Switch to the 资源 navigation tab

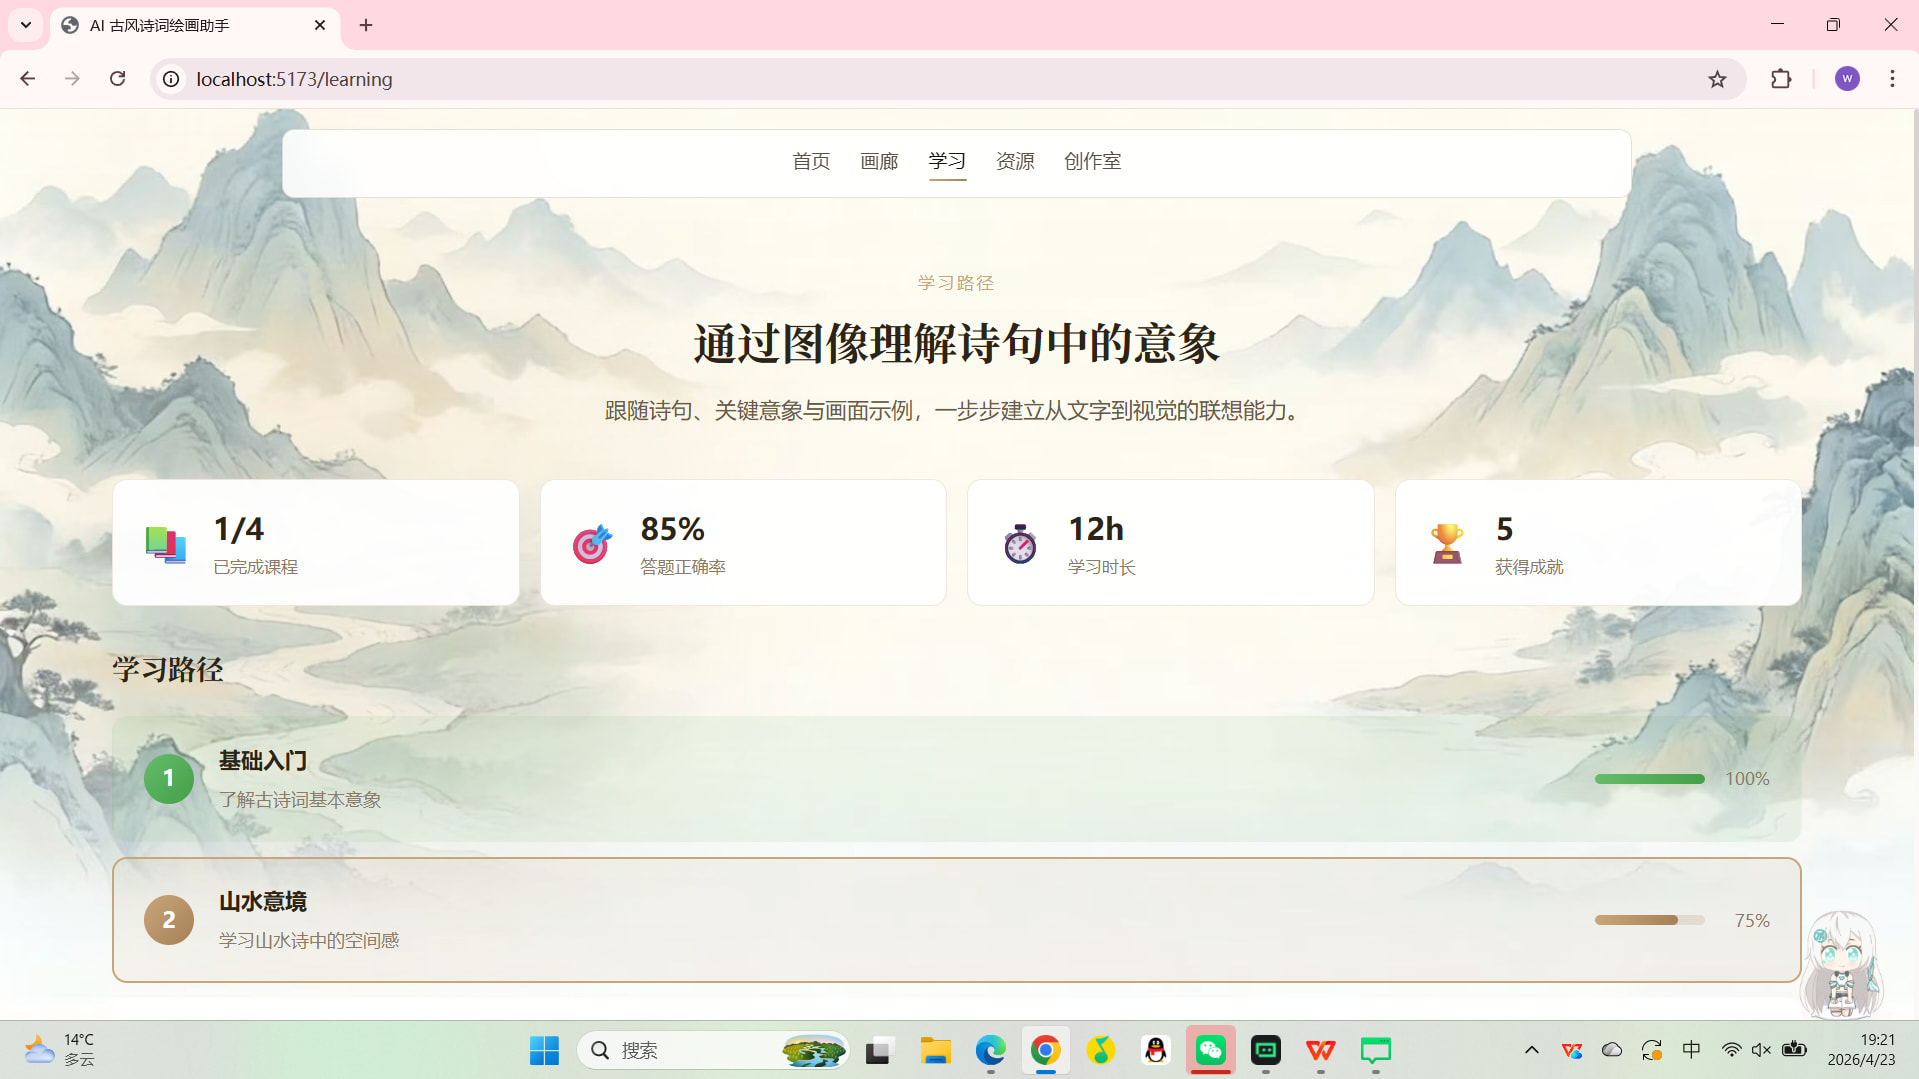coord(1015,161)
